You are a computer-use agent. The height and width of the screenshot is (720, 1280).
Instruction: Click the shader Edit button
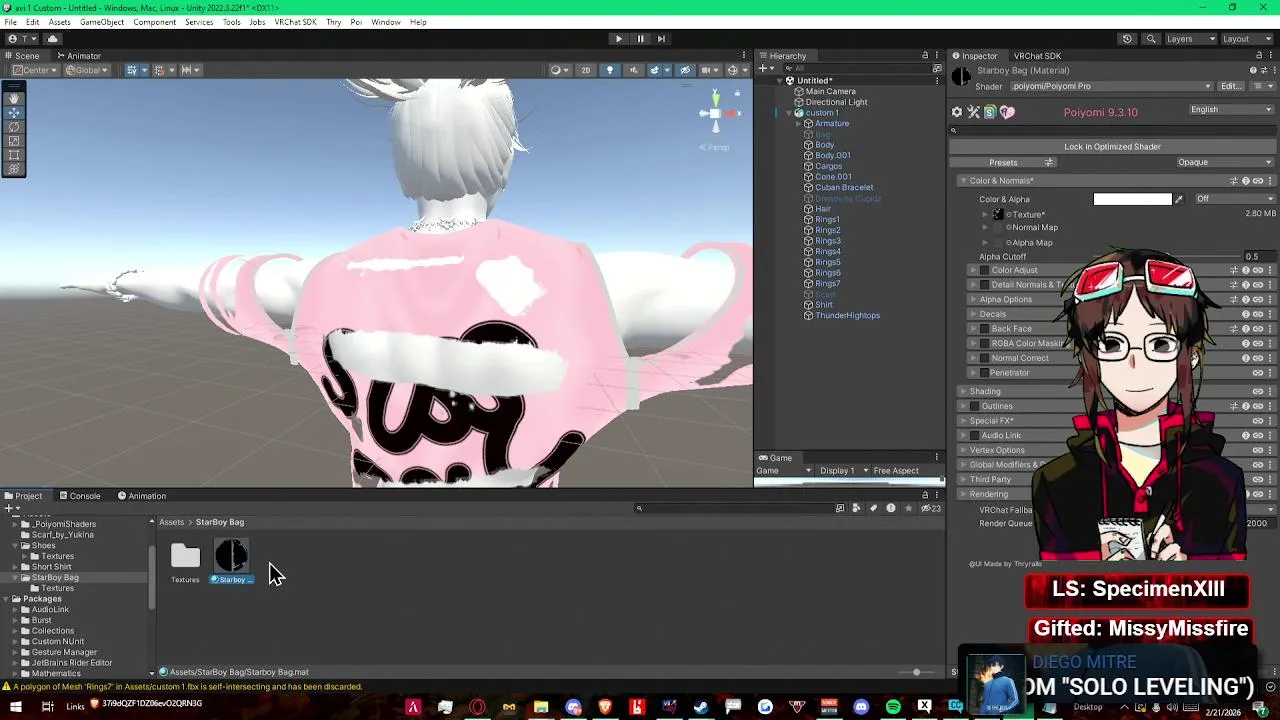(x=1230, y=86)
